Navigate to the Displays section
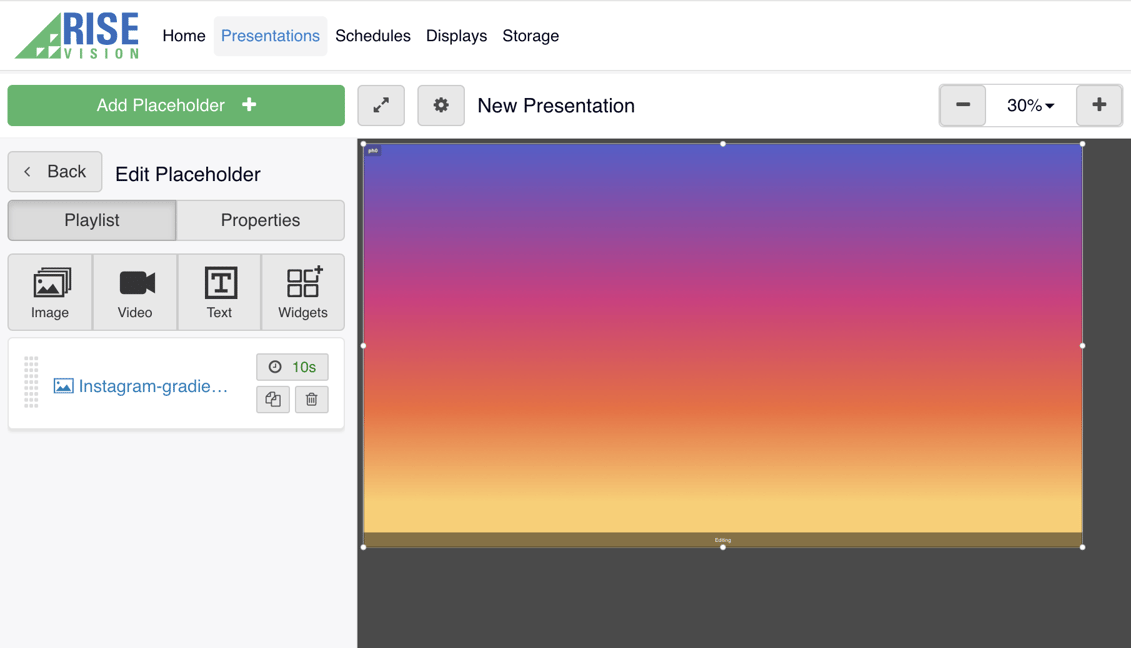The image size is (1131, 648). tap(456, 35)
